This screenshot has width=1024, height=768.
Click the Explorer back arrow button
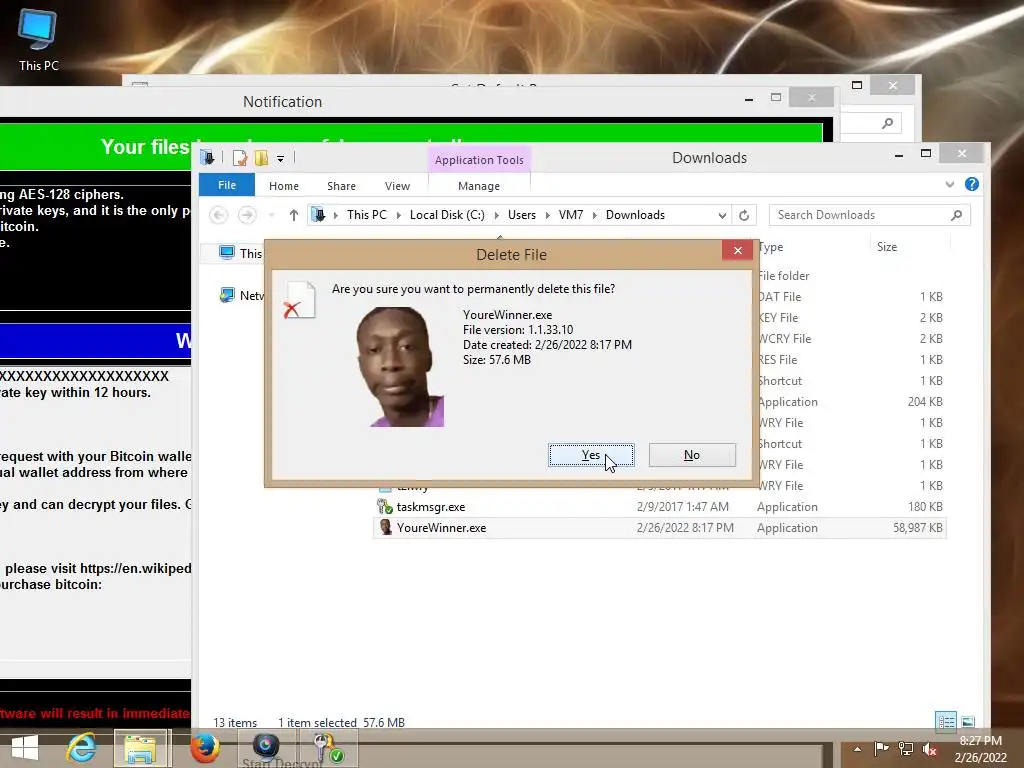pos(219,215)
